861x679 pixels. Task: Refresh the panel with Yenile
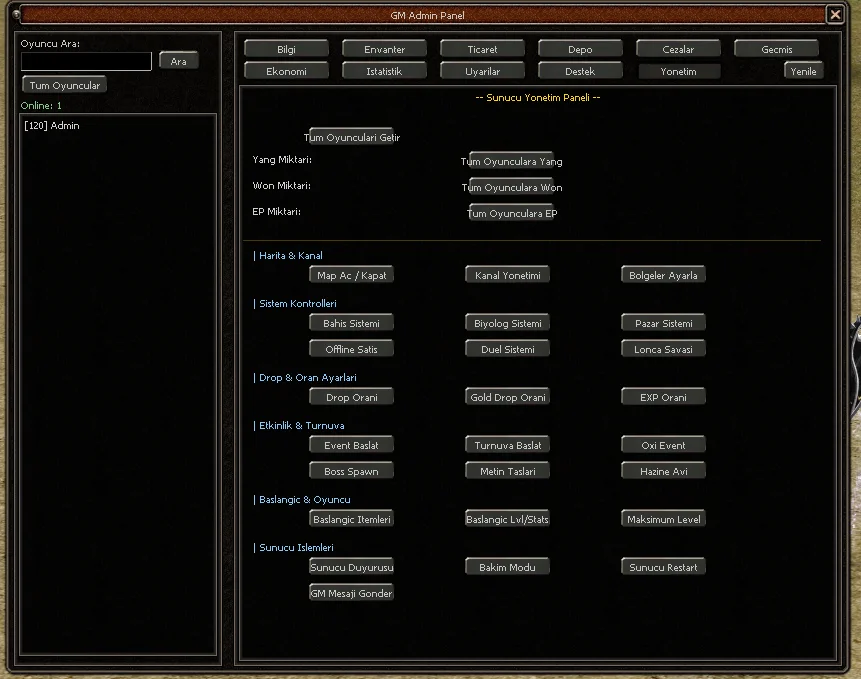(x=803, y=71)
